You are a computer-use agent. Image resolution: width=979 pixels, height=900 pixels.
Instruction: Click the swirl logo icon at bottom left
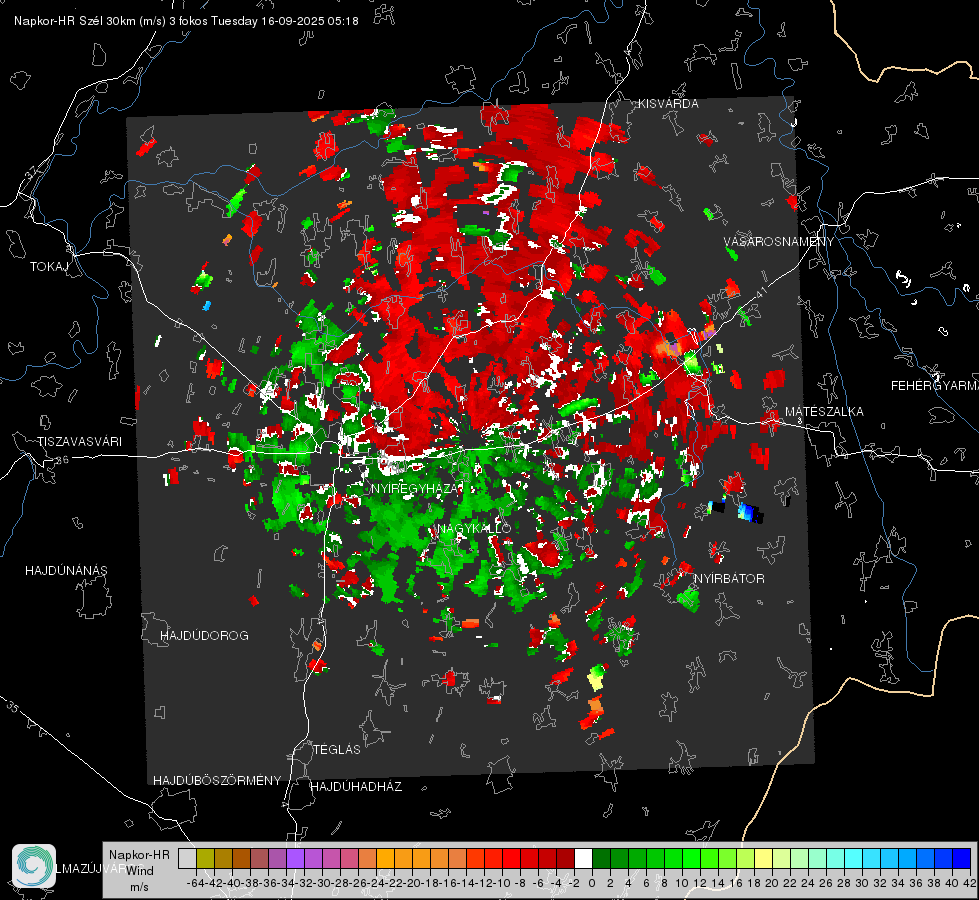tap(34, 866)
